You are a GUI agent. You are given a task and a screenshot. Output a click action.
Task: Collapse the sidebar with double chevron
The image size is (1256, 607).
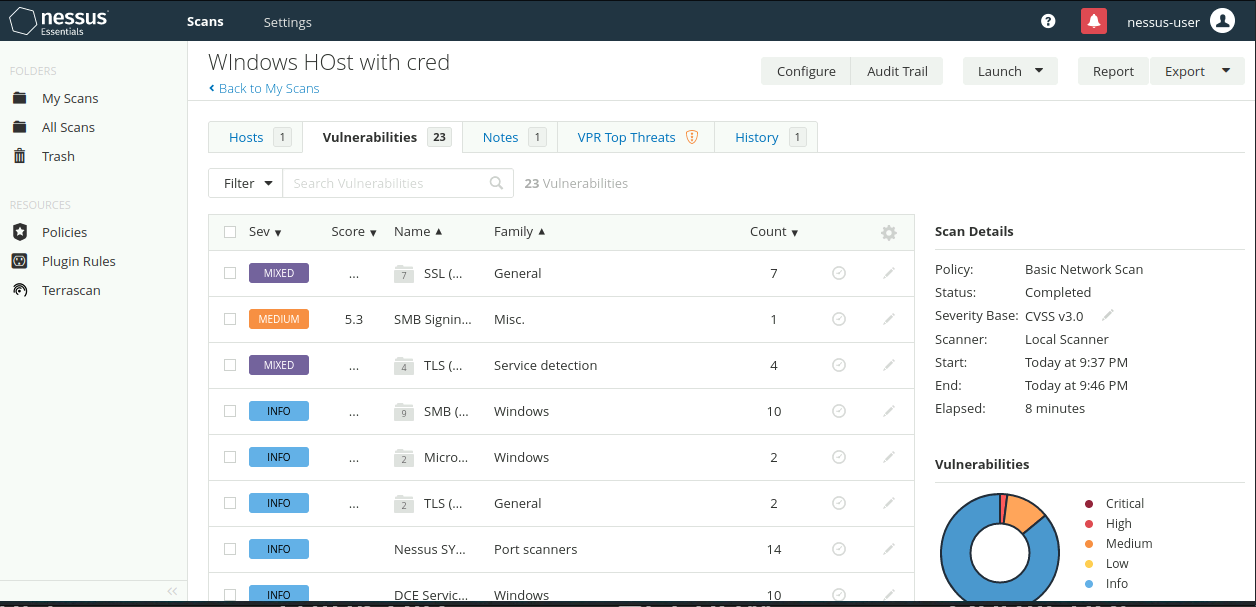tap(172, 591)
